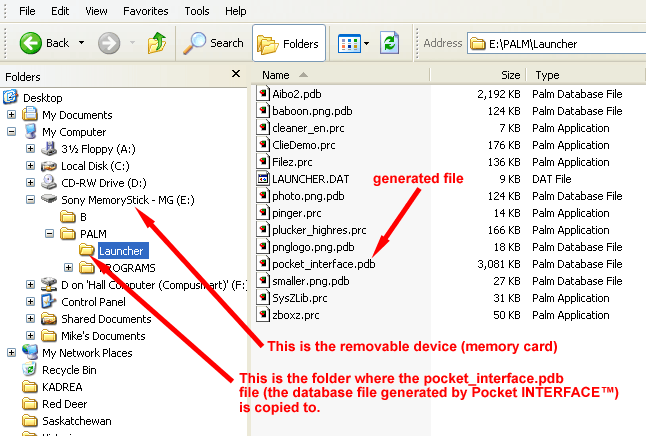Click the Recycle Bin icon

[x=30, y=369]
